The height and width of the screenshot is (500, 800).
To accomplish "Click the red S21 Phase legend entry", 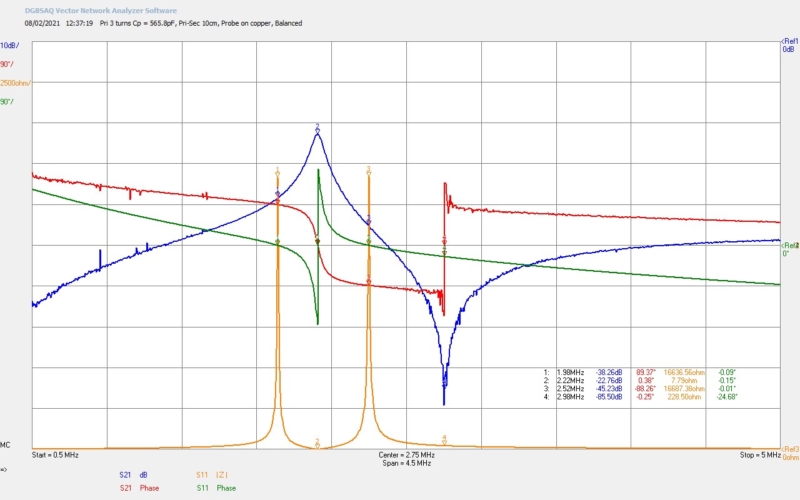I will point(139,488).
